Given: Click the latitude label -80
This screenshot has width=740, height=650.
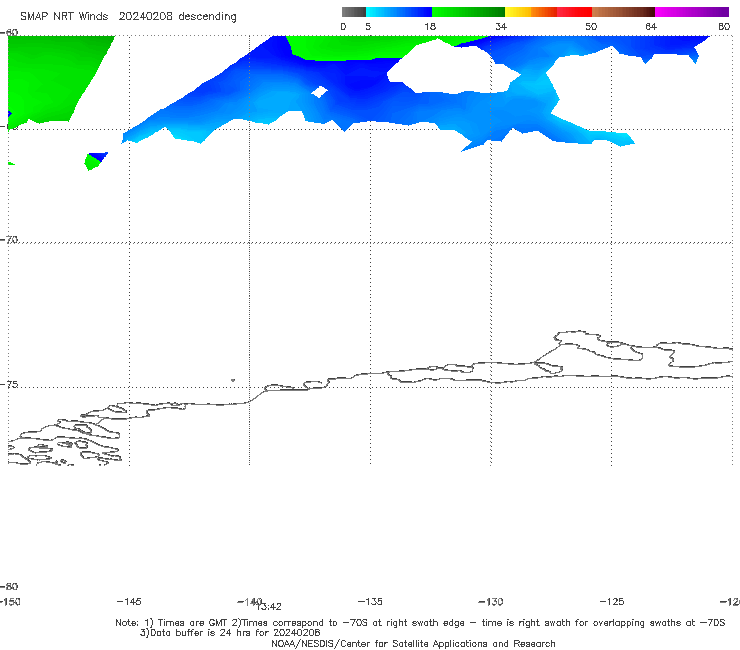Looking at the screenshot, I should coord(9,586).
